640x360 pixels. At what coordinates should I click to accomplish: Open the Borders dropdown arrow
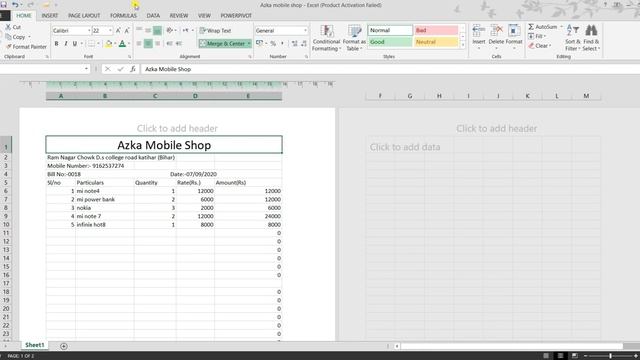click(x=98, y=43)
